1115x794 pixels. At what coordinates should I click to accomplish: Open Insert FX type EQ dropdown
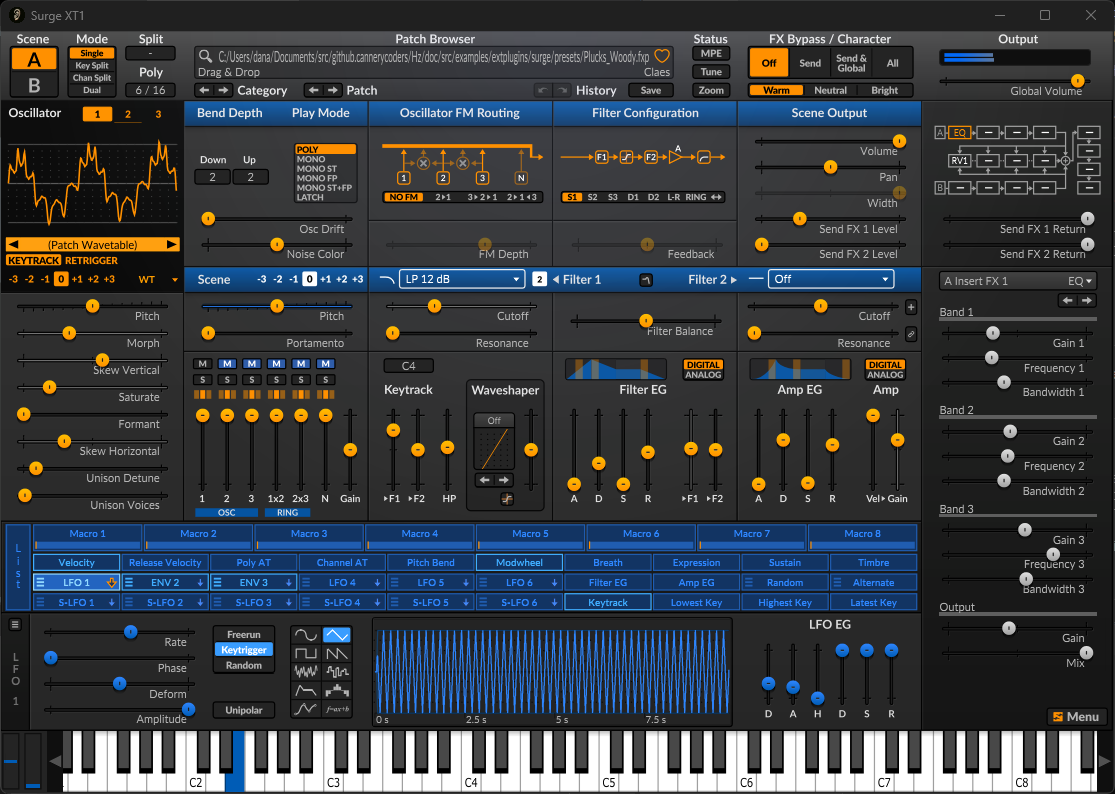pos(1017,281)
